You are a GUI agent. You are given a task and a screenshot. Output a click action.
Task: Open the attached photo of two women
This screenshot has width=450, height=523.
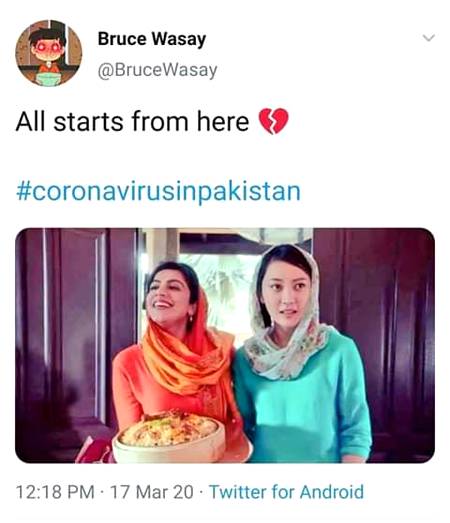pos(225,345)
